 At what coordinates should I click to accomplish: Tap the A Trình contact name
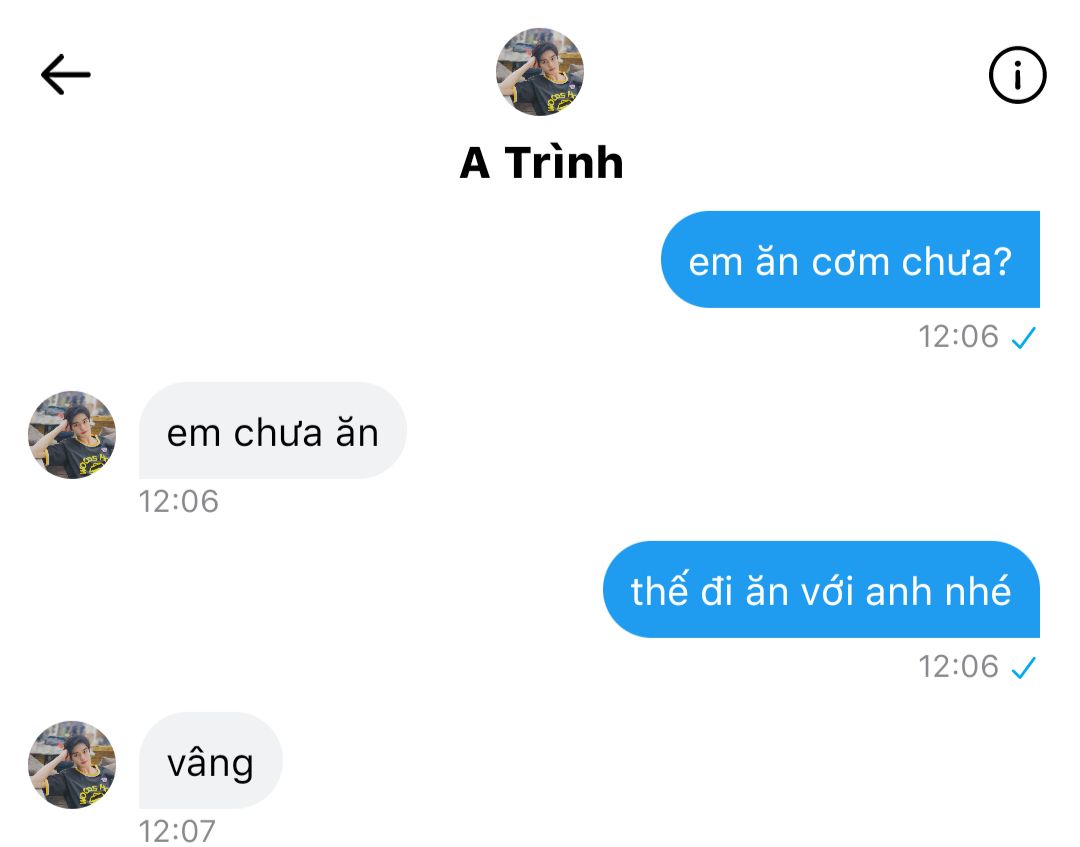(x=541, y=163)
